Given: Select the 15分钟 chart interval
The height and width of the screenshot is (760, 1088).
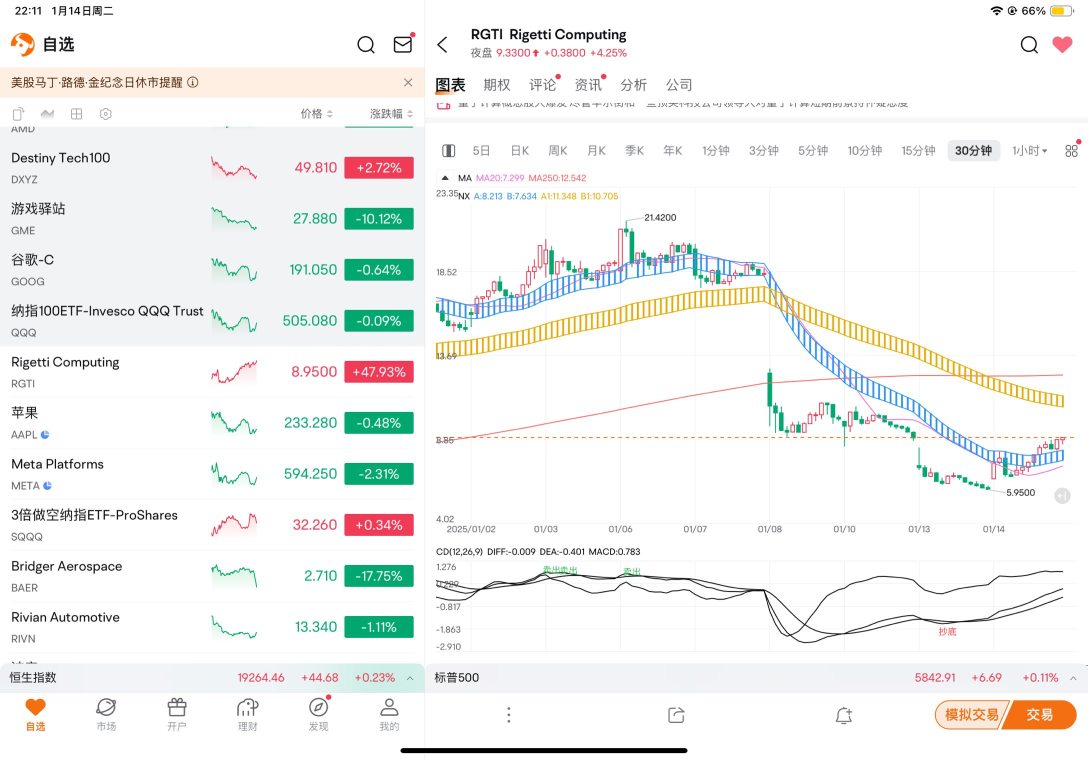Looking at the screenshot, I should tap(919, 151).
